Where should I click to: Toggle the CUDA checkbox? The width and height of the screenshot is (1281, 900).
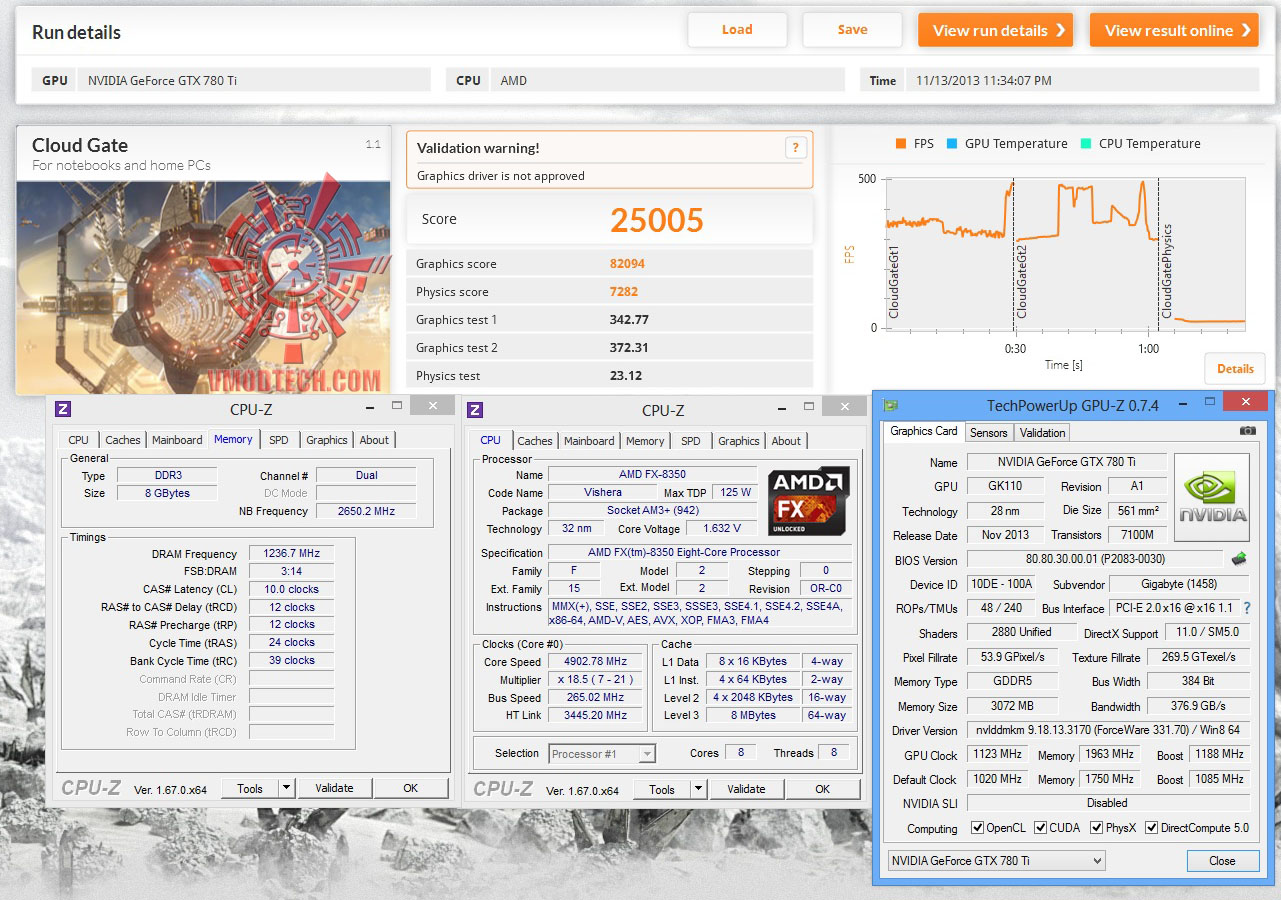point(1041,828)
